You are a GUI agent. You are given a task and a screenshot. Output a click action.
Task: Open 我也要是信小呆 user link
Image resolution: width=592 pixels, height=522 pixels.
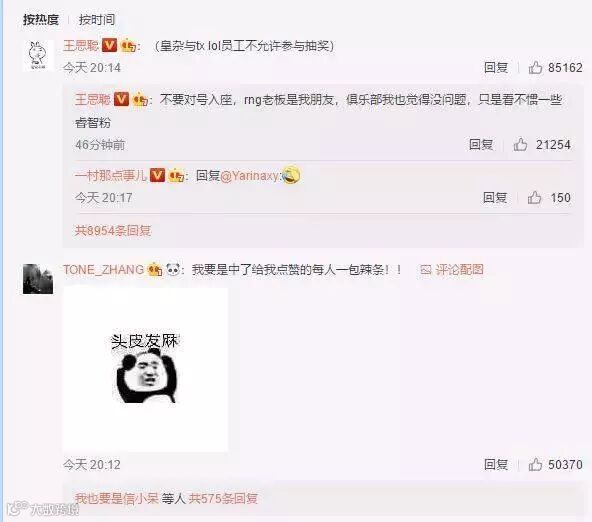[116, 498]
